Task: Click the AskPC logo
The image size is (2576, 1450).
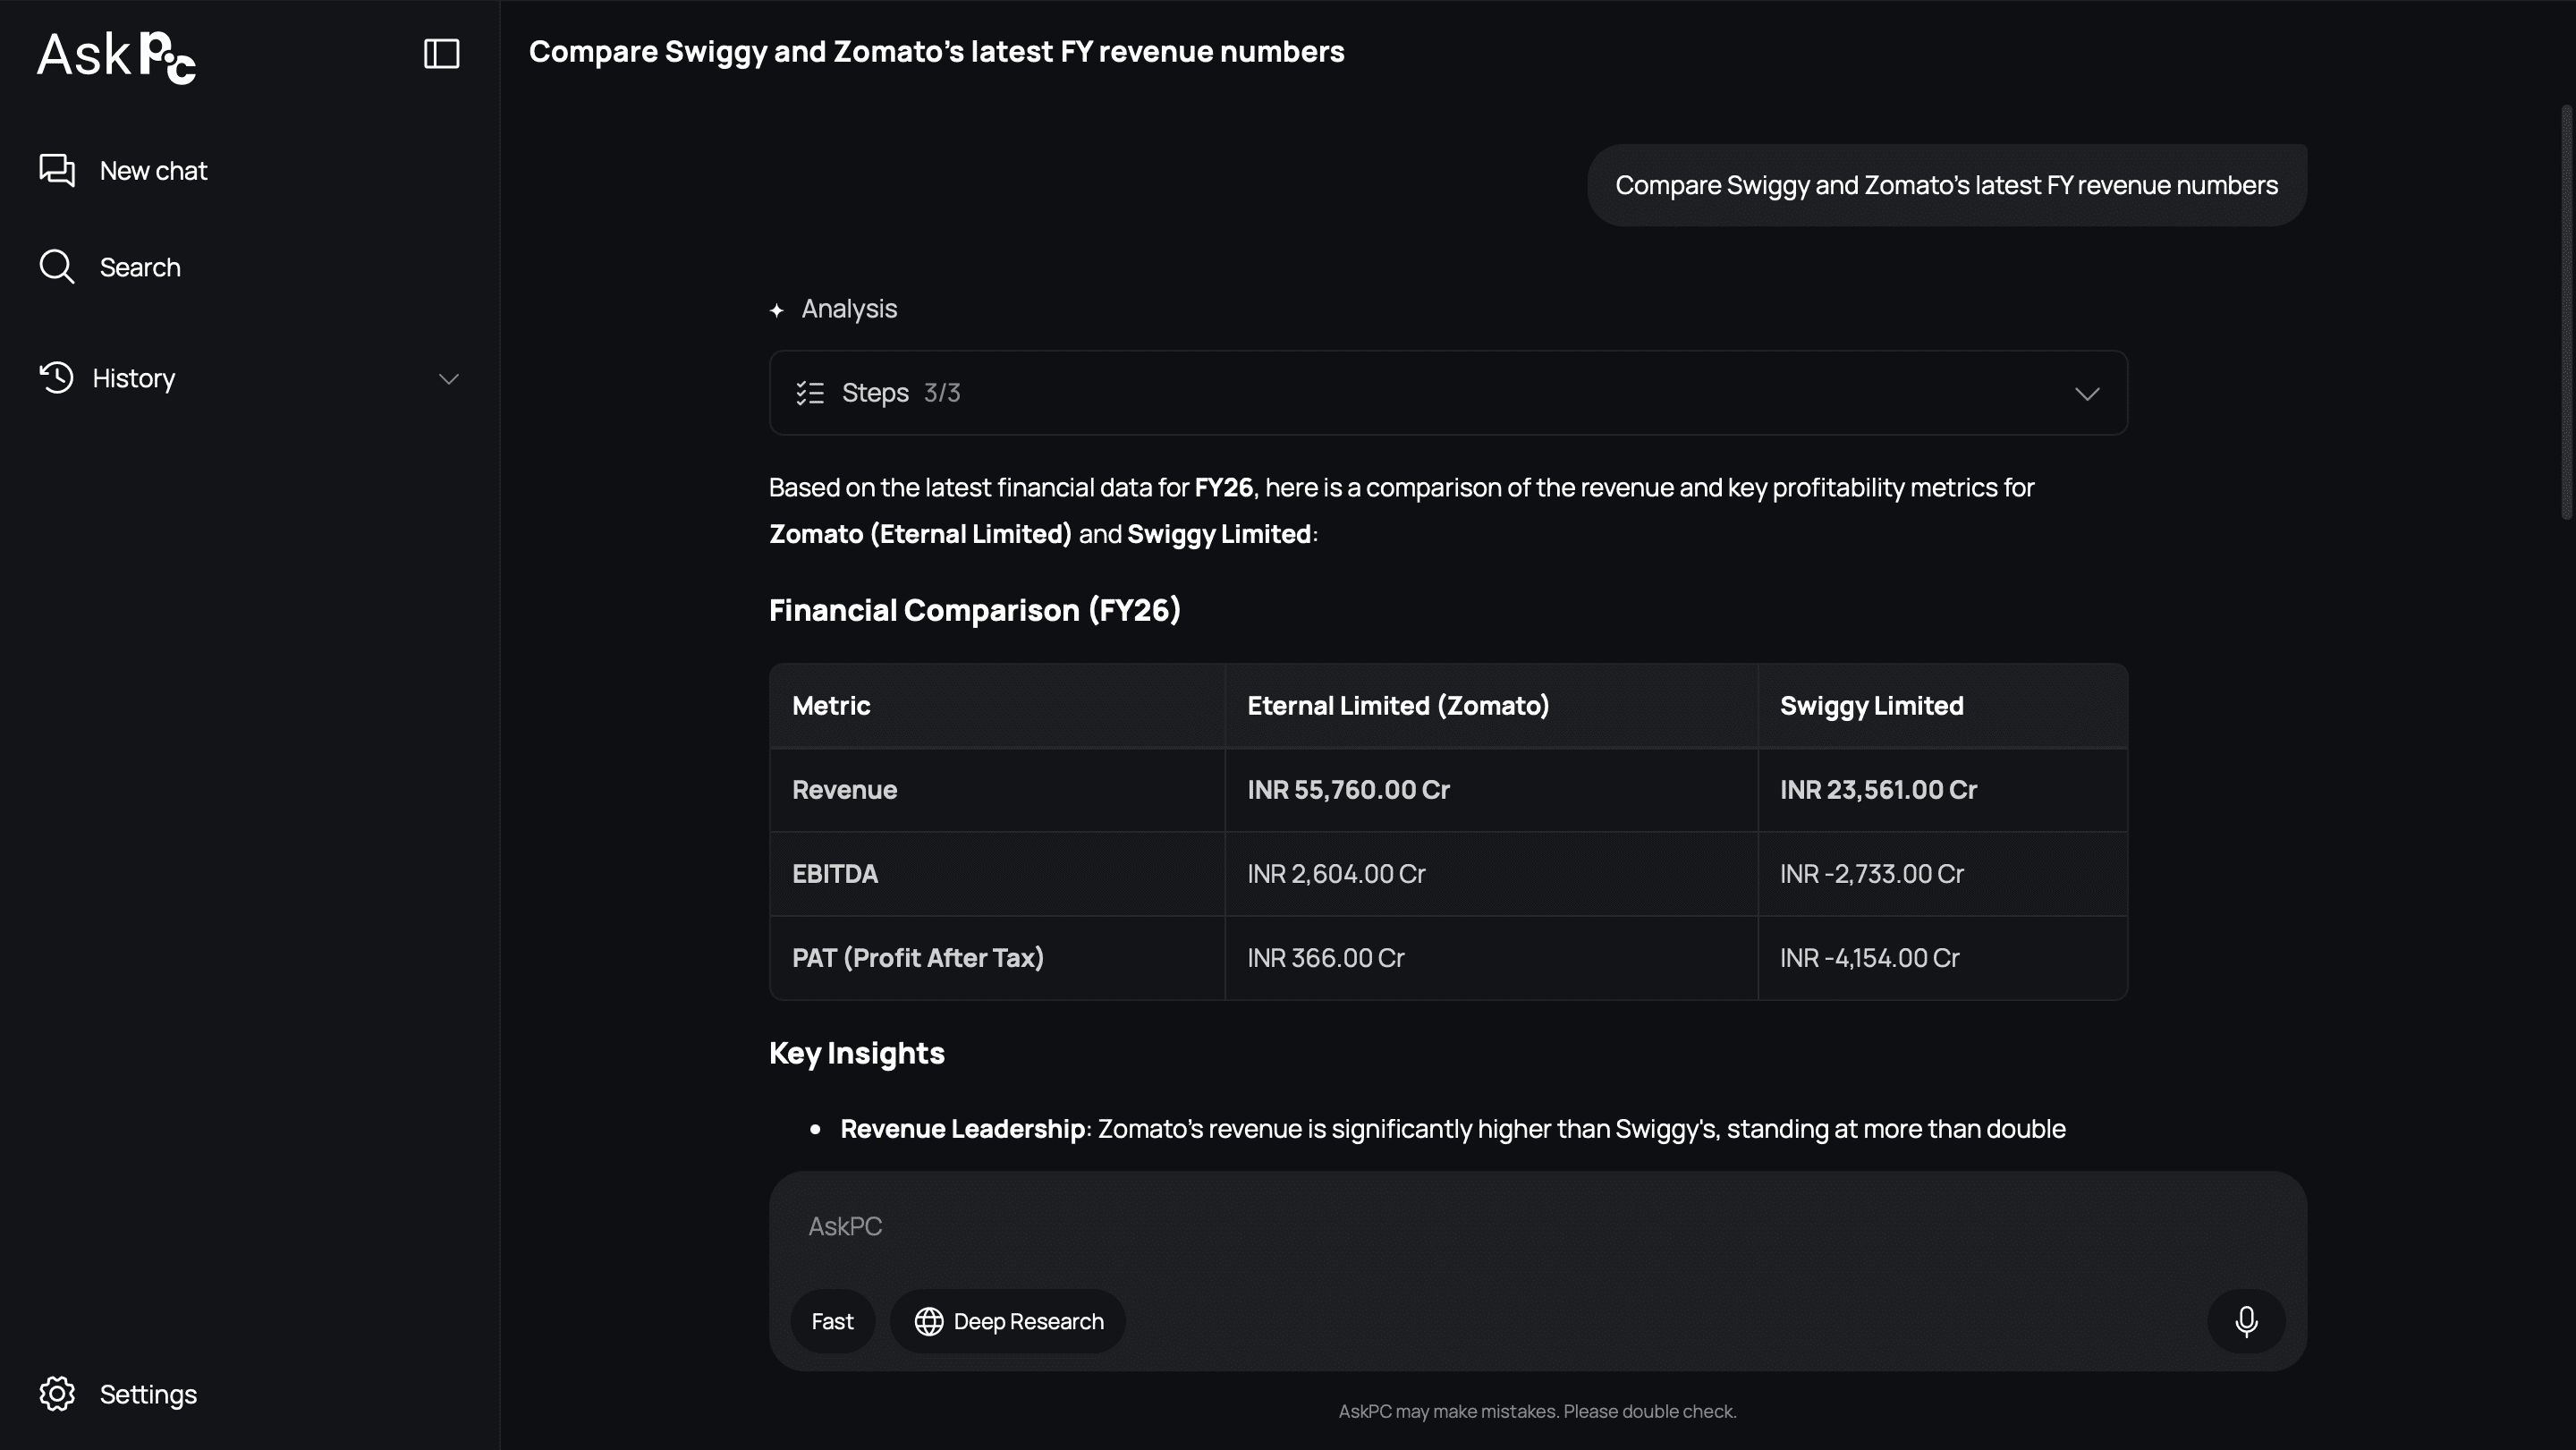Action: [116, 56]
